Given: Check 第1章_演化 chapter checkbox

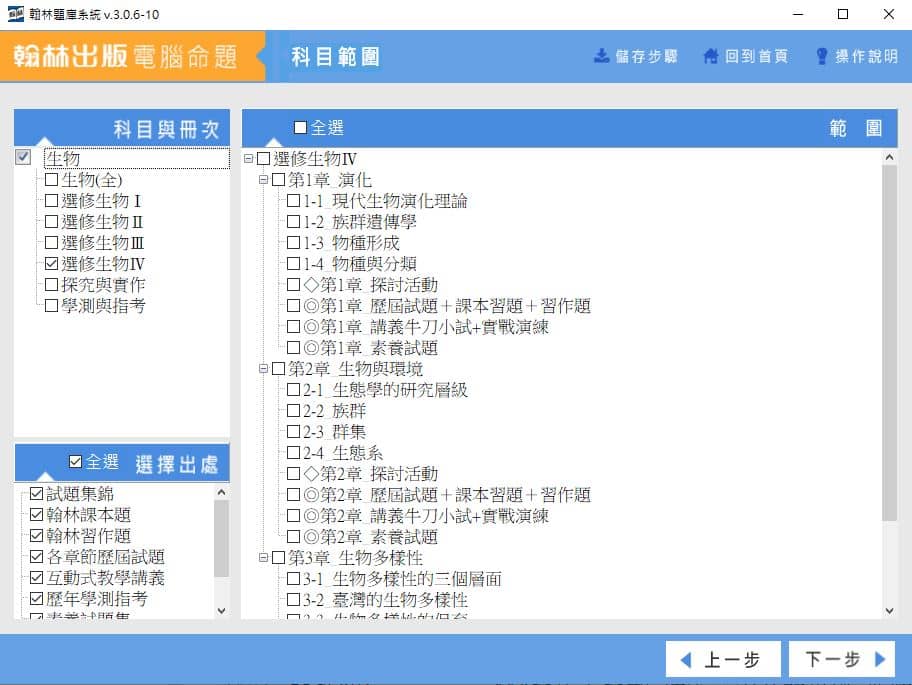Looking at the screenshot, I should [x=279, y=180].
